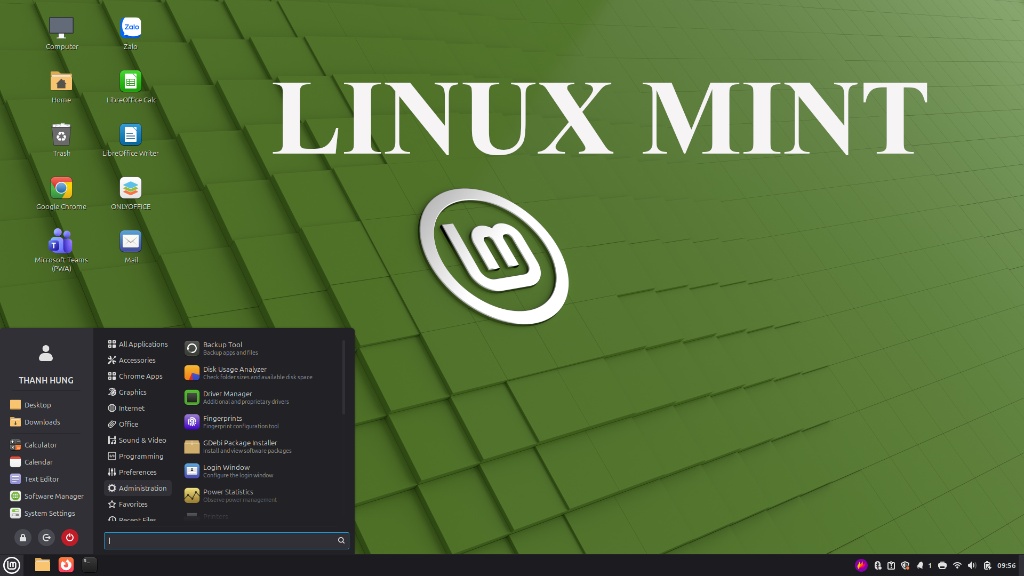
Task: Open the sound volume tray icon
Action: tap(972, 566)
